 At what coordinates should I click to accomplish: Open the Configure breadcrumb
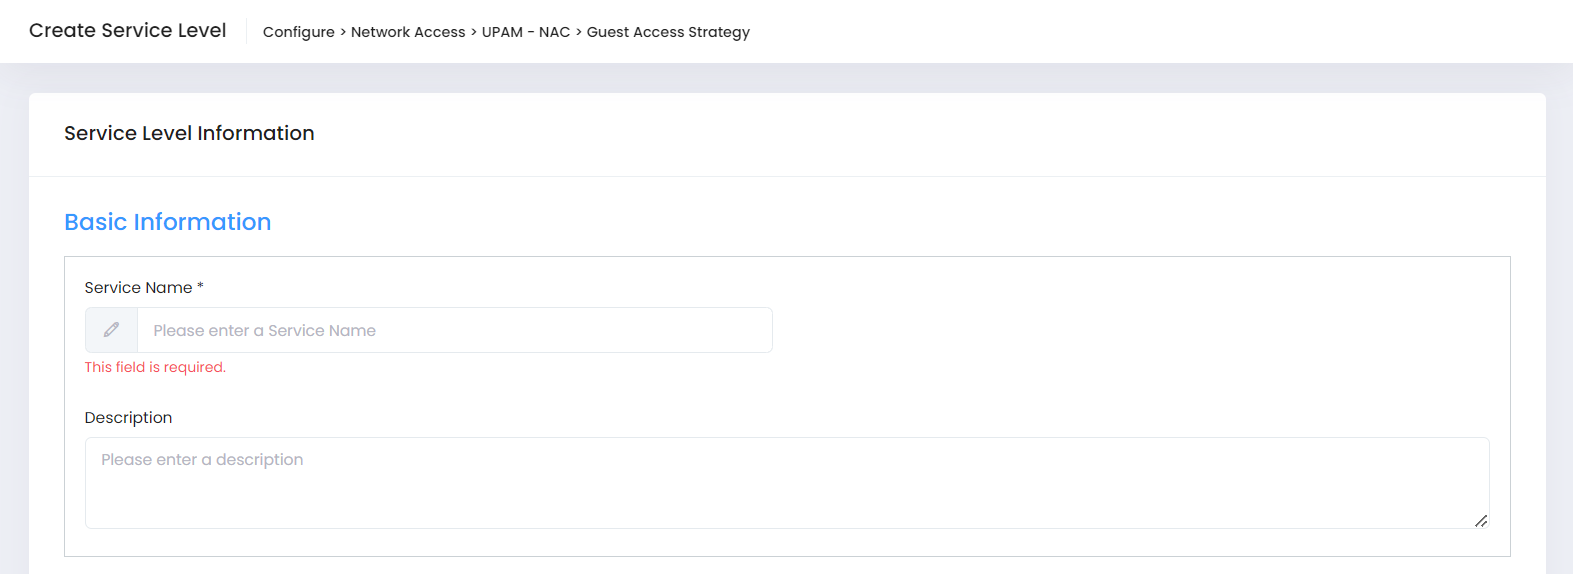298,32
